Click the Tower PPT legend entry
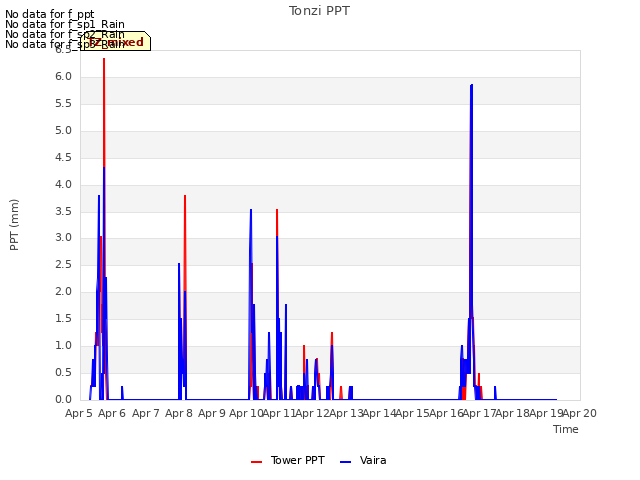Image resolution: width=640 pixels, height=480 pixels. point(288,461)
